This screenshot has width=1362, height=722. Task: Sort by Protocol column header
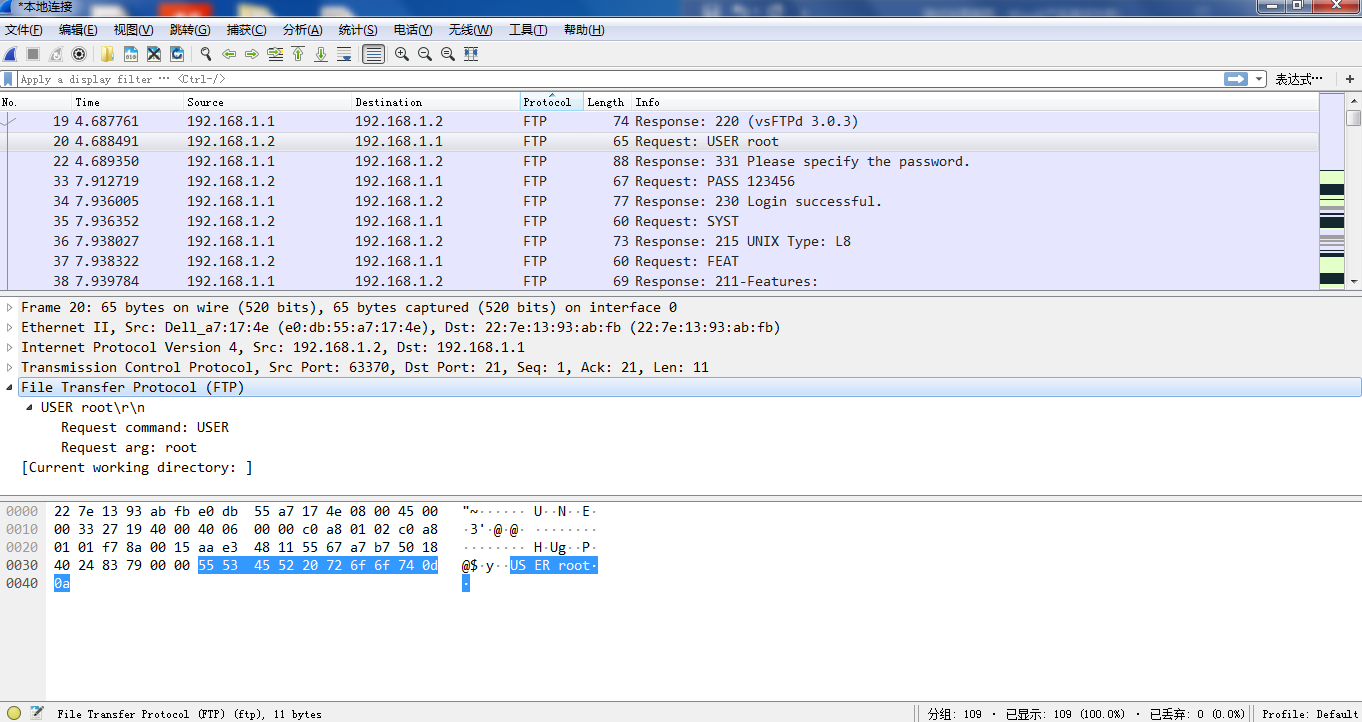point(552,102)
